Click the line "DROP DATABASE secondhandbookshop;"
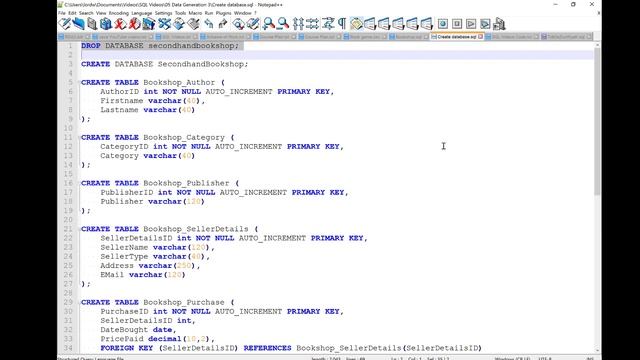Viewport: 640px width, 360px height. point(160,46)
